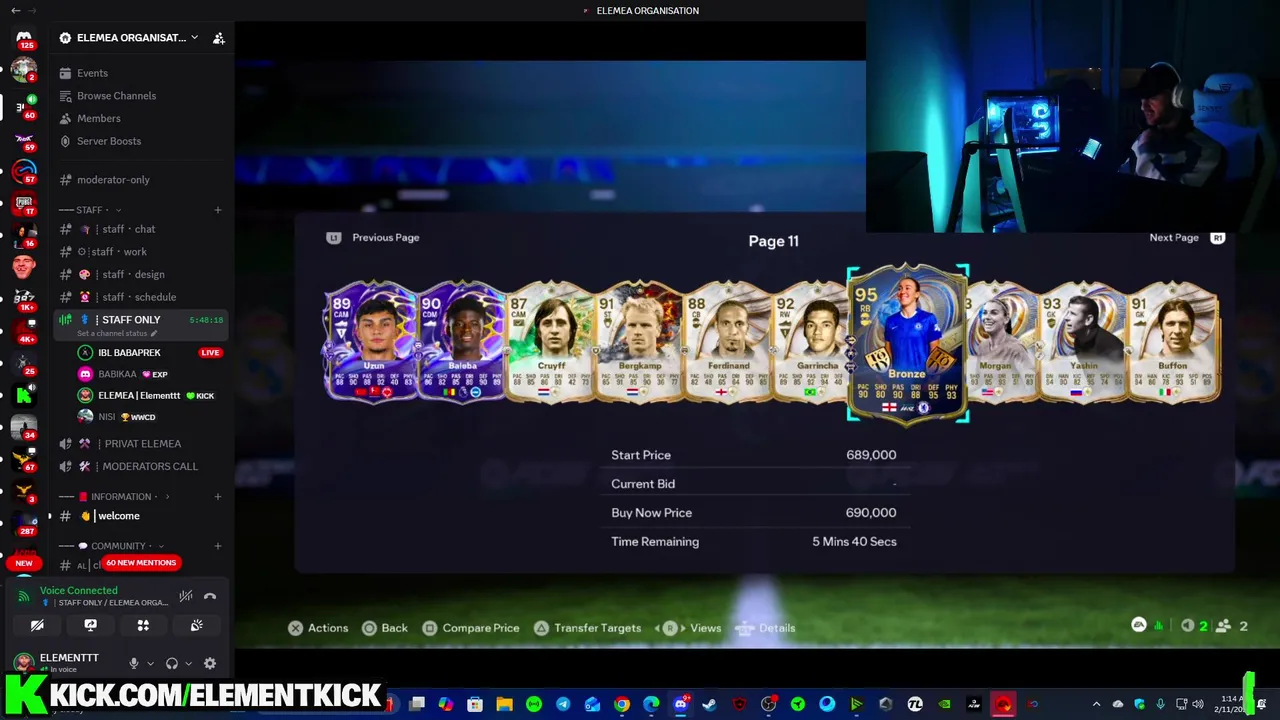Open Steam from the taskbar
Viewport: 1280px width, 720px height.
tap(710, 704)
